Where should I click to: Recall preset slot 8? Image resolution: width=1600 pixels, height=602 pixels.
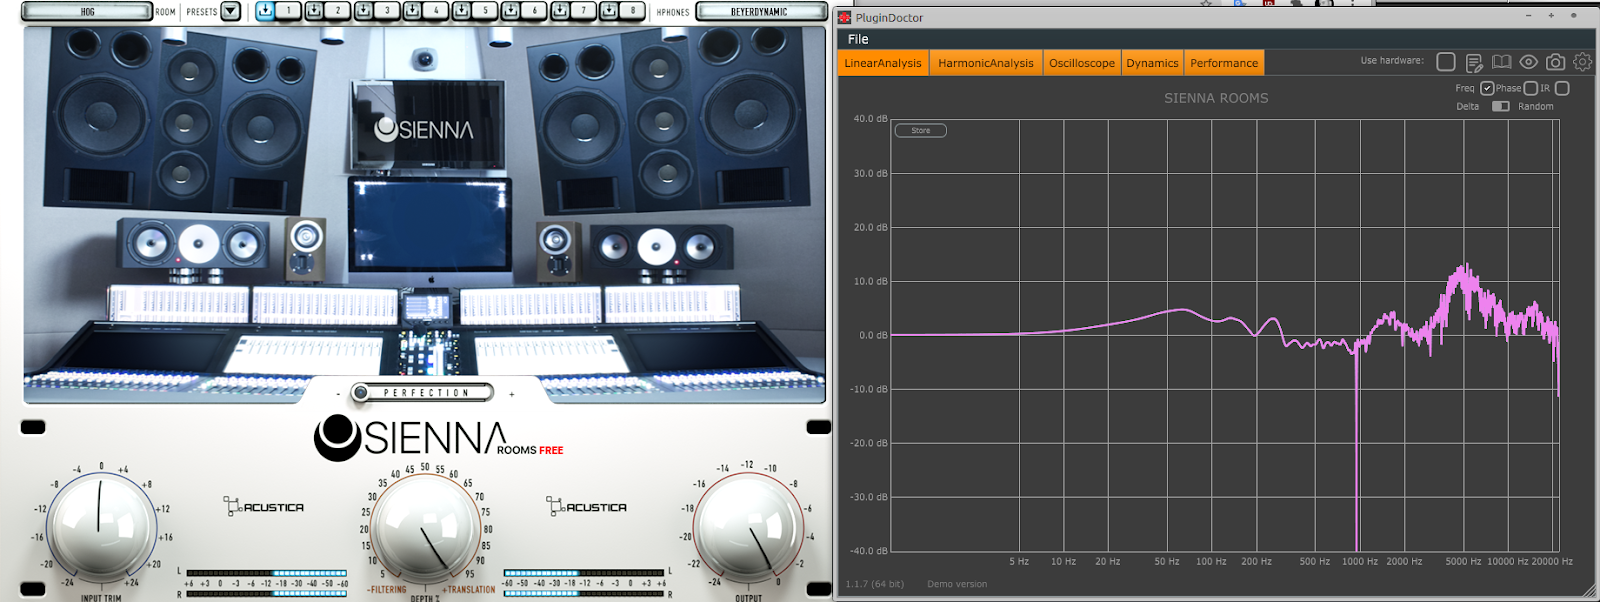click(x=632, y=11)
